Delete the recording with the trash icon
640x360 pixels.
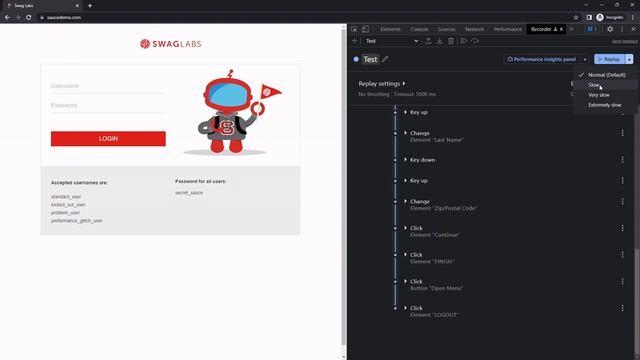451,41
